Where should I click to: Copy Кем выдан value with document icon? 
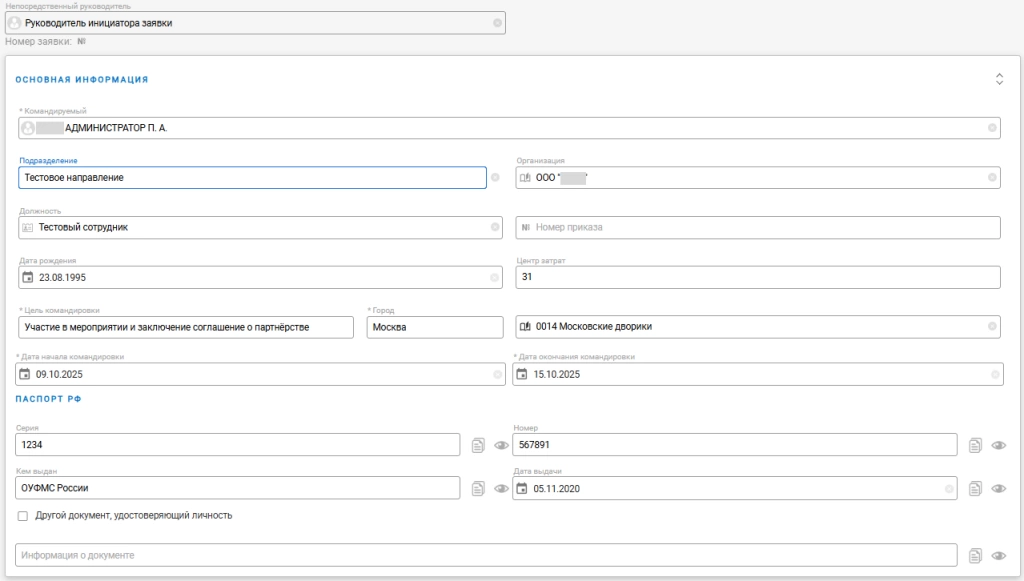click(478, 489)
